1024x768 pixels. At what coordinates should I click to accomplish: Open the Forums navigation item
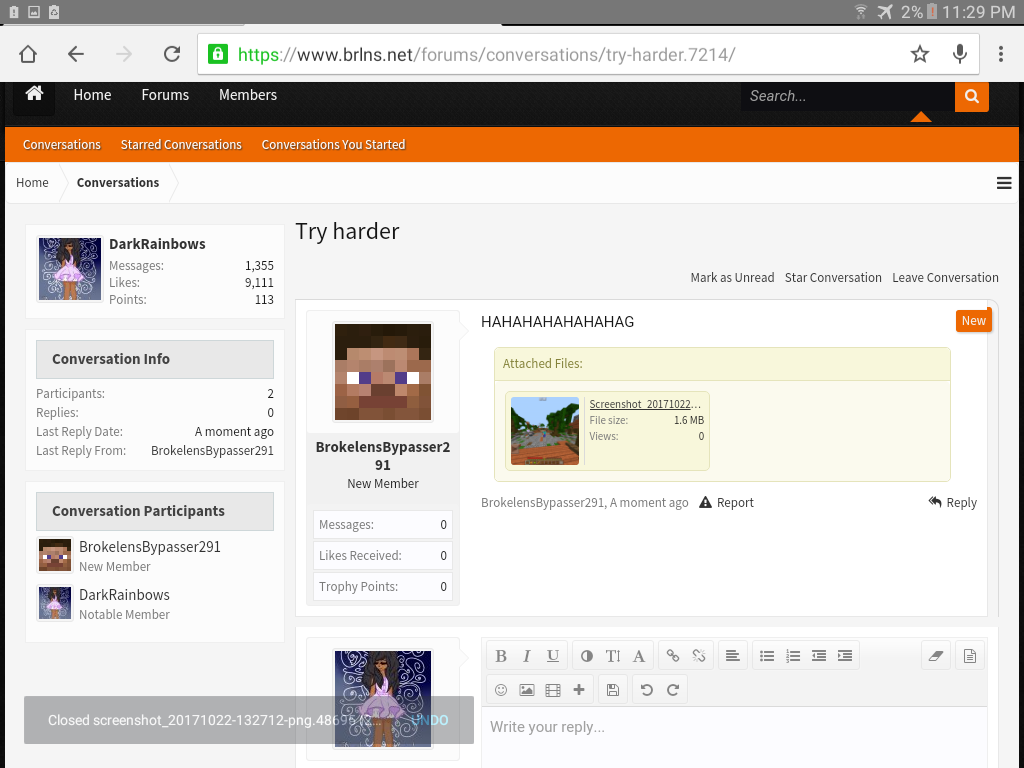point(165,95)
